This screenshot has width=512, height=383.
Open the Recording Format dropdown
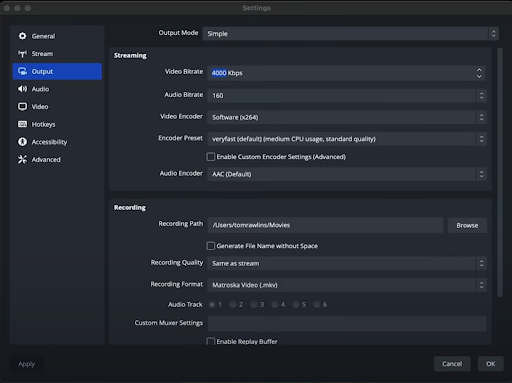pos(347,285)
